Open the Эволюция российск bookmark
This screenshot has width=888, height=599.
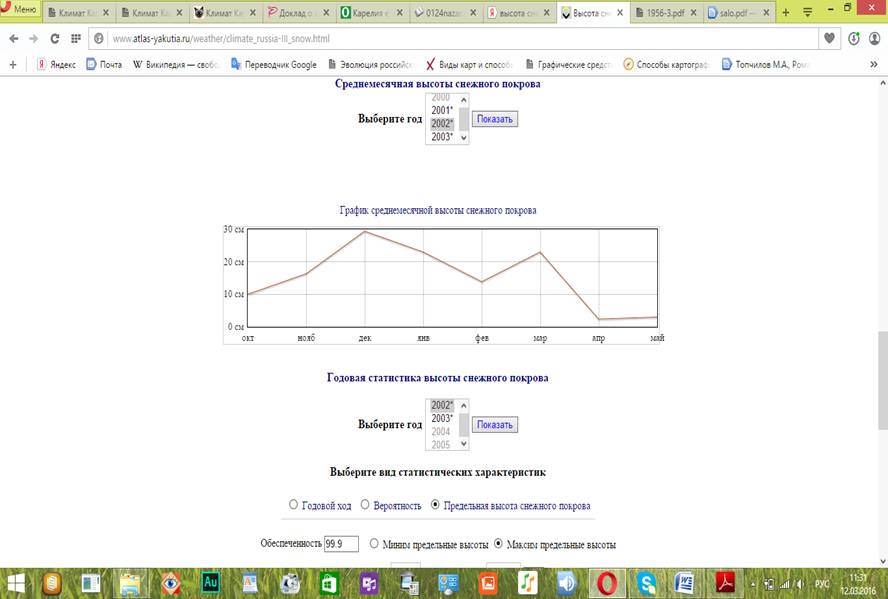point(371,65)
